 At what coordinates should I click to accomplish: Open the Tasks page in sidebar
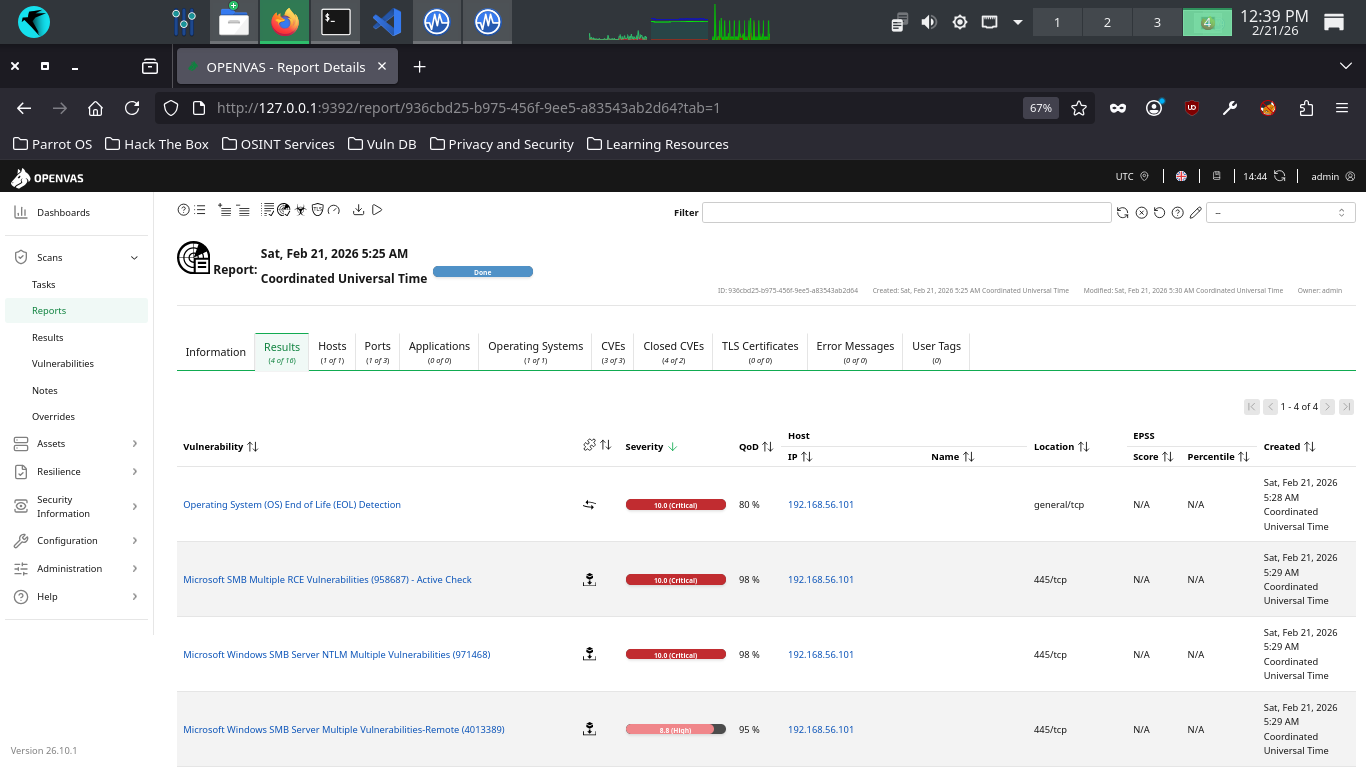pos(44,285)
